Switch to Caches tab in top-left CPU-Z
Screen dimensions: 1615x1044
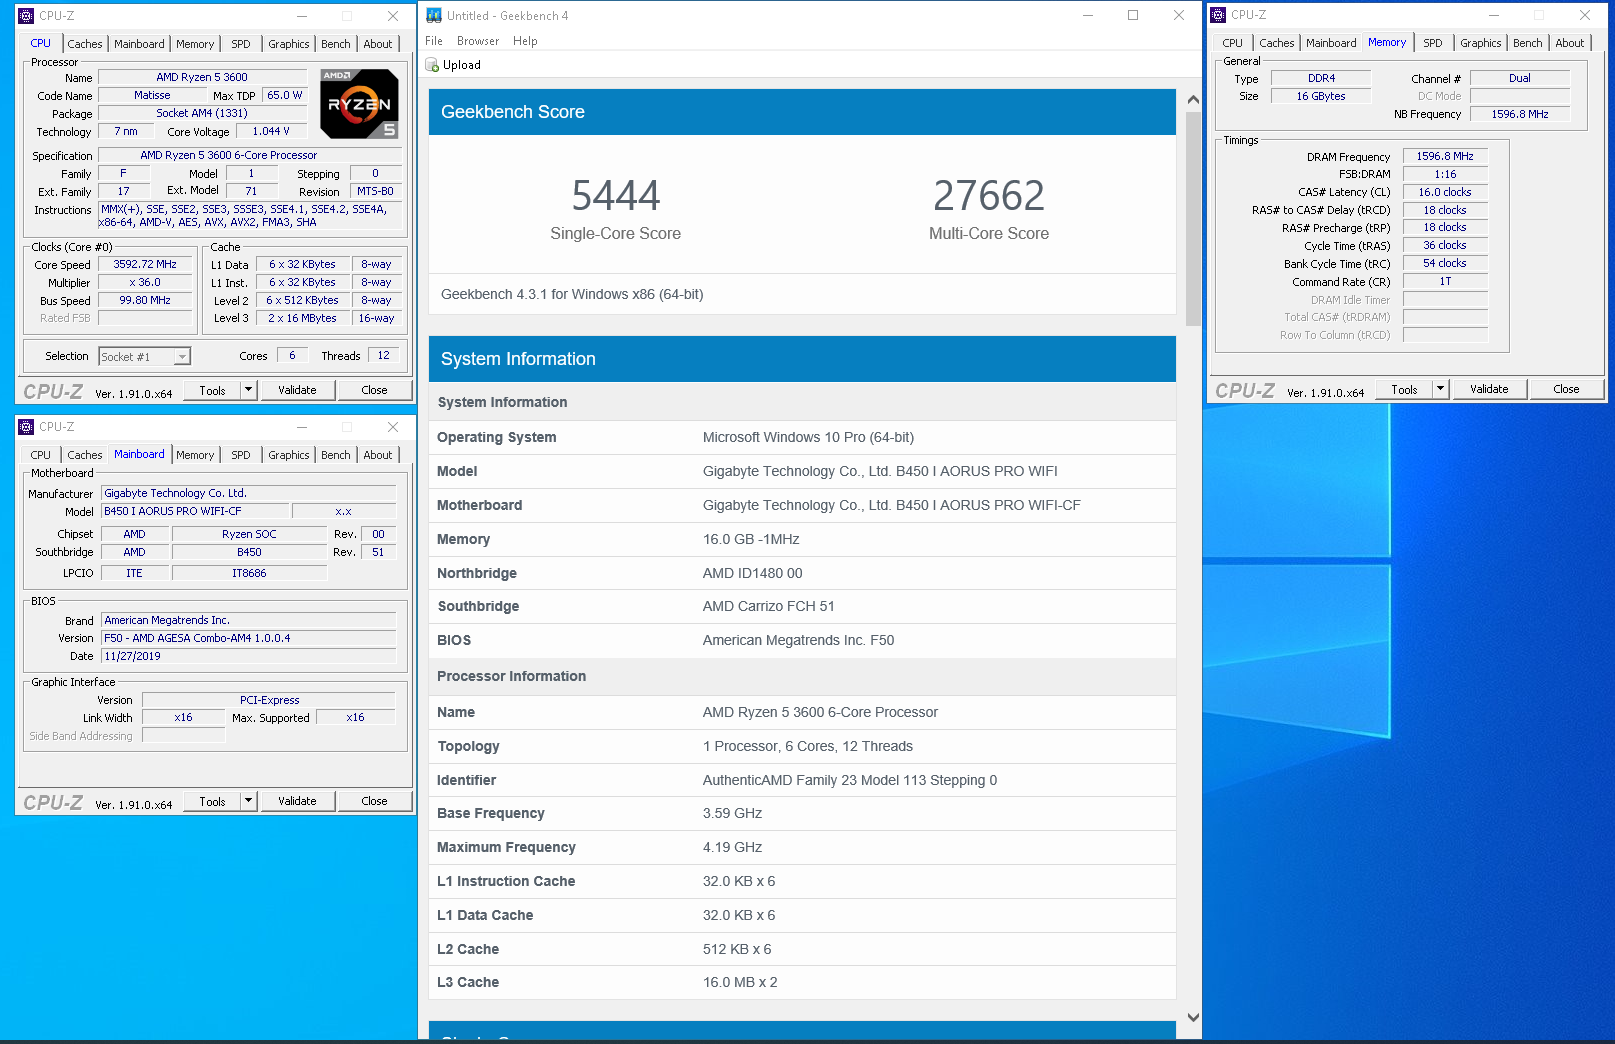point(85,44)
